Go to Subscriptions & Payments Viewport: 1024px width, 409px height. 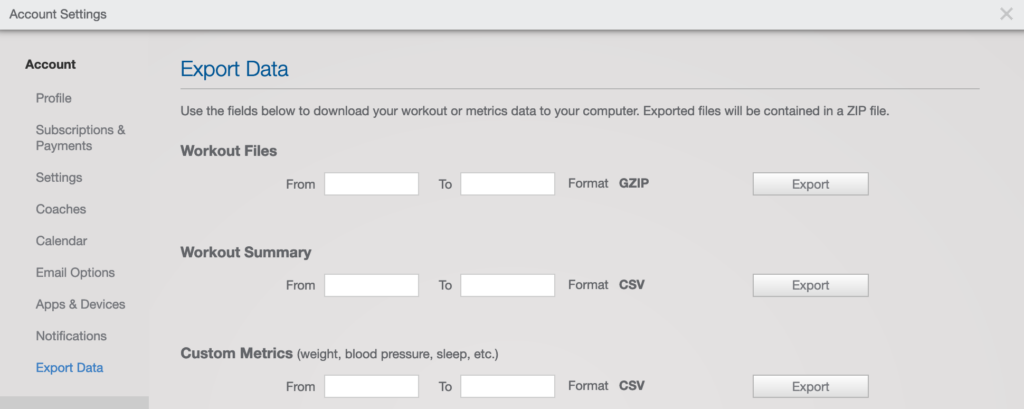pyautogui.click(x=80, y=138)
